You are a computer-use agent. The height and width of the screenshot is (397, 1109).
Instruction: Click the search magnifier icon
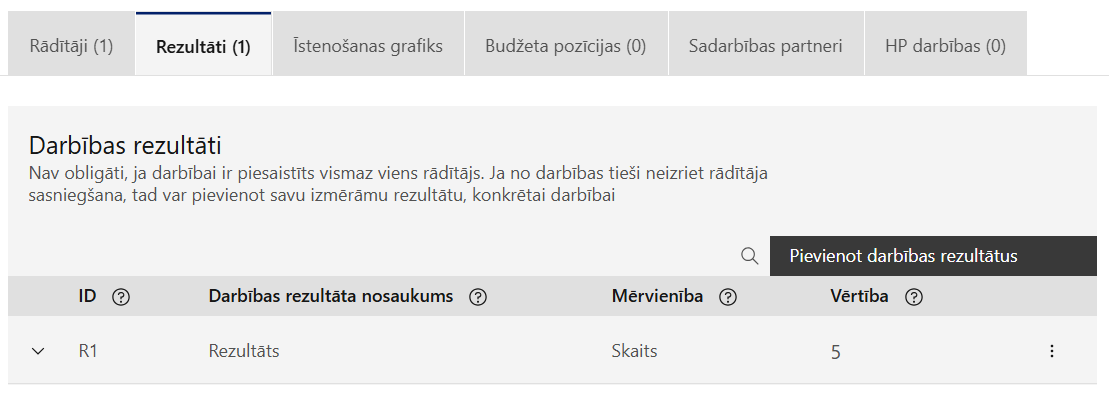pyautogui.click(x=750, y=256)
